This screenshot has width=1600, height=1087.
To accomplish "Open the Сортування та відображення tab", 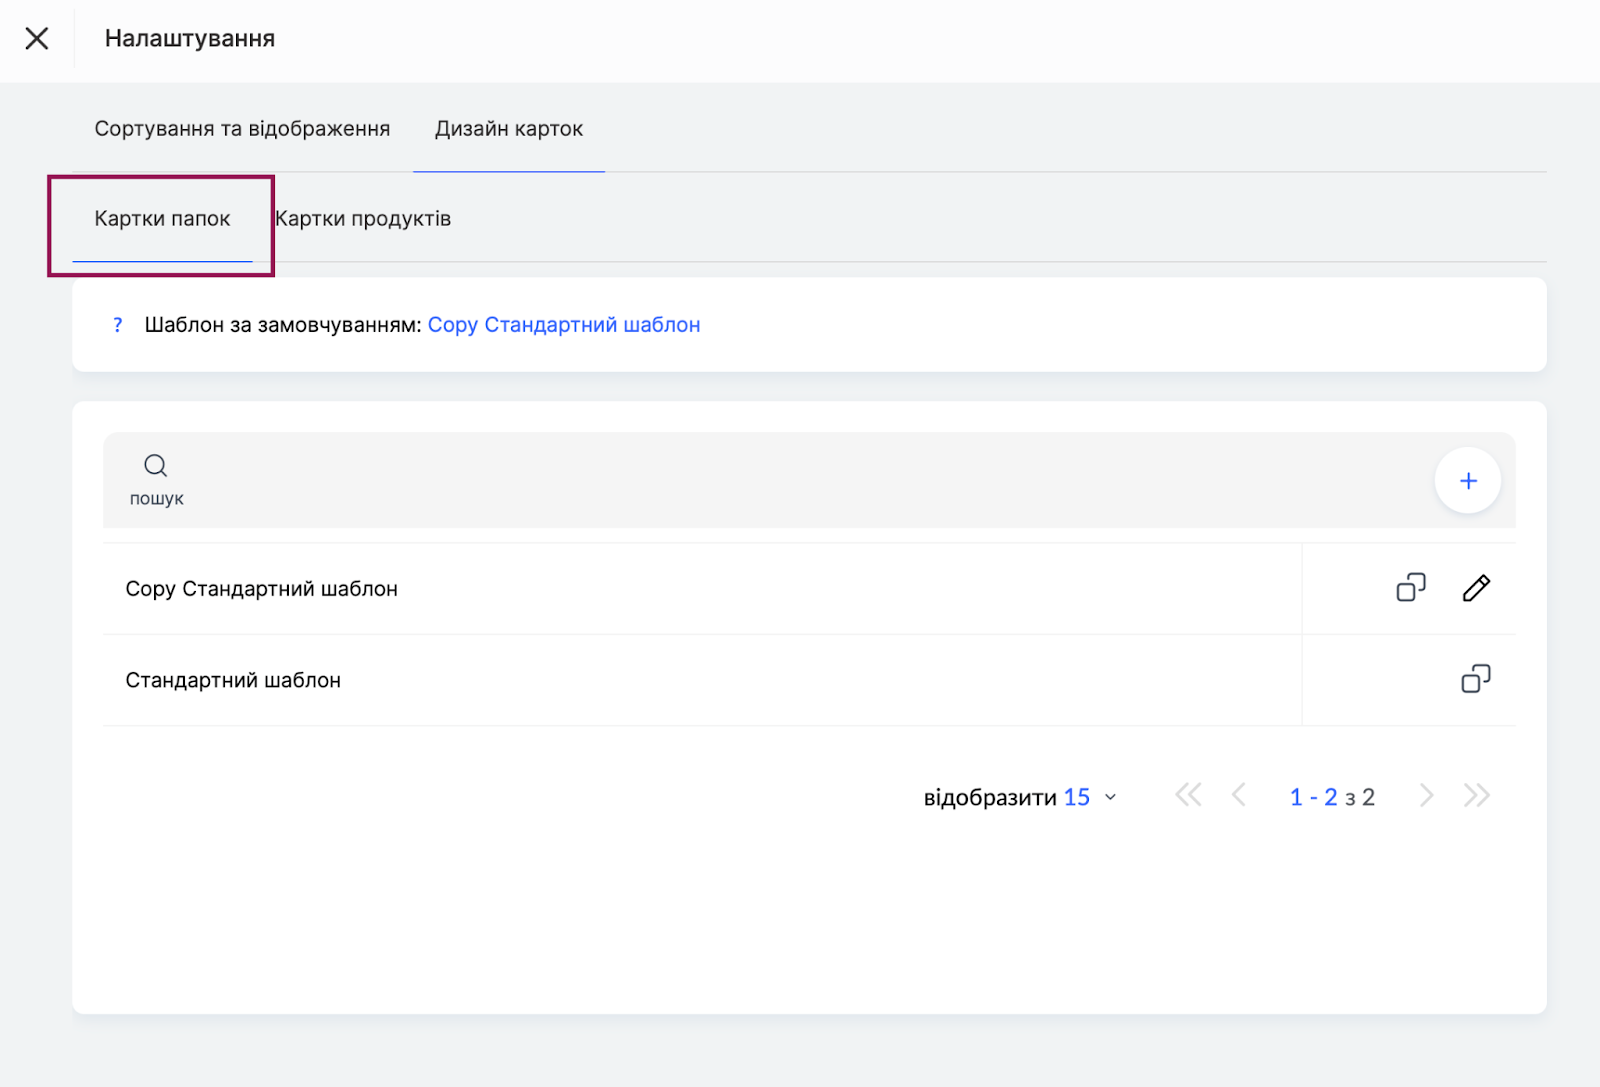I will tap(242, 129).
